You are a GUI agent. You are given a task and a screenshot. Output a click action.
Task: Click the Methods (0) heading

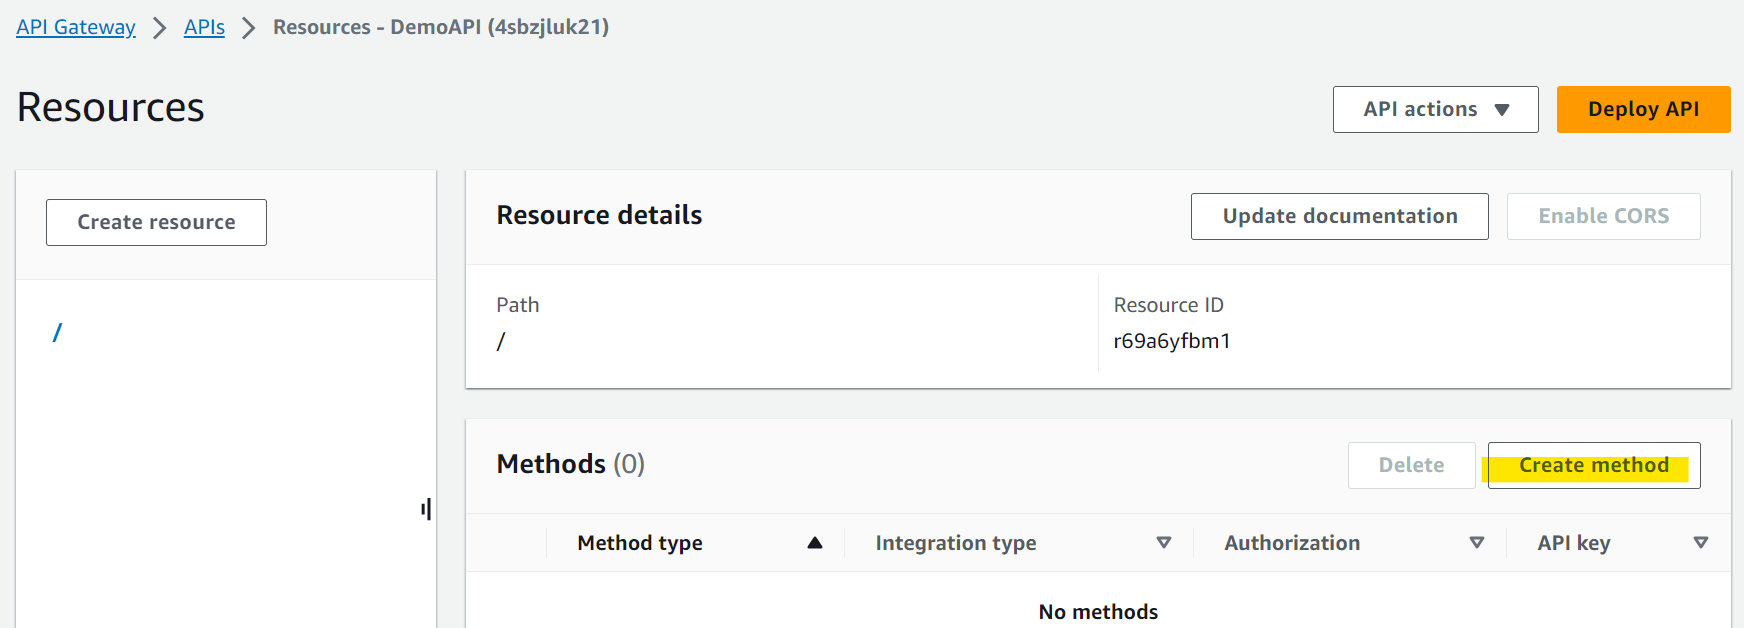[x=570, y=464]
